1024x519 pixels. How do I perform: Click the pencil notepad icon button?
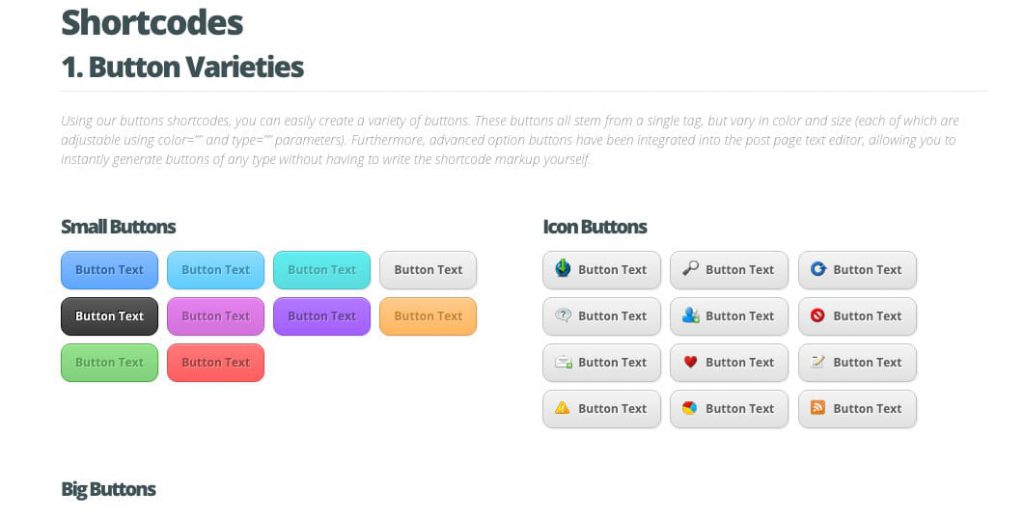click(x=857, y=362)
